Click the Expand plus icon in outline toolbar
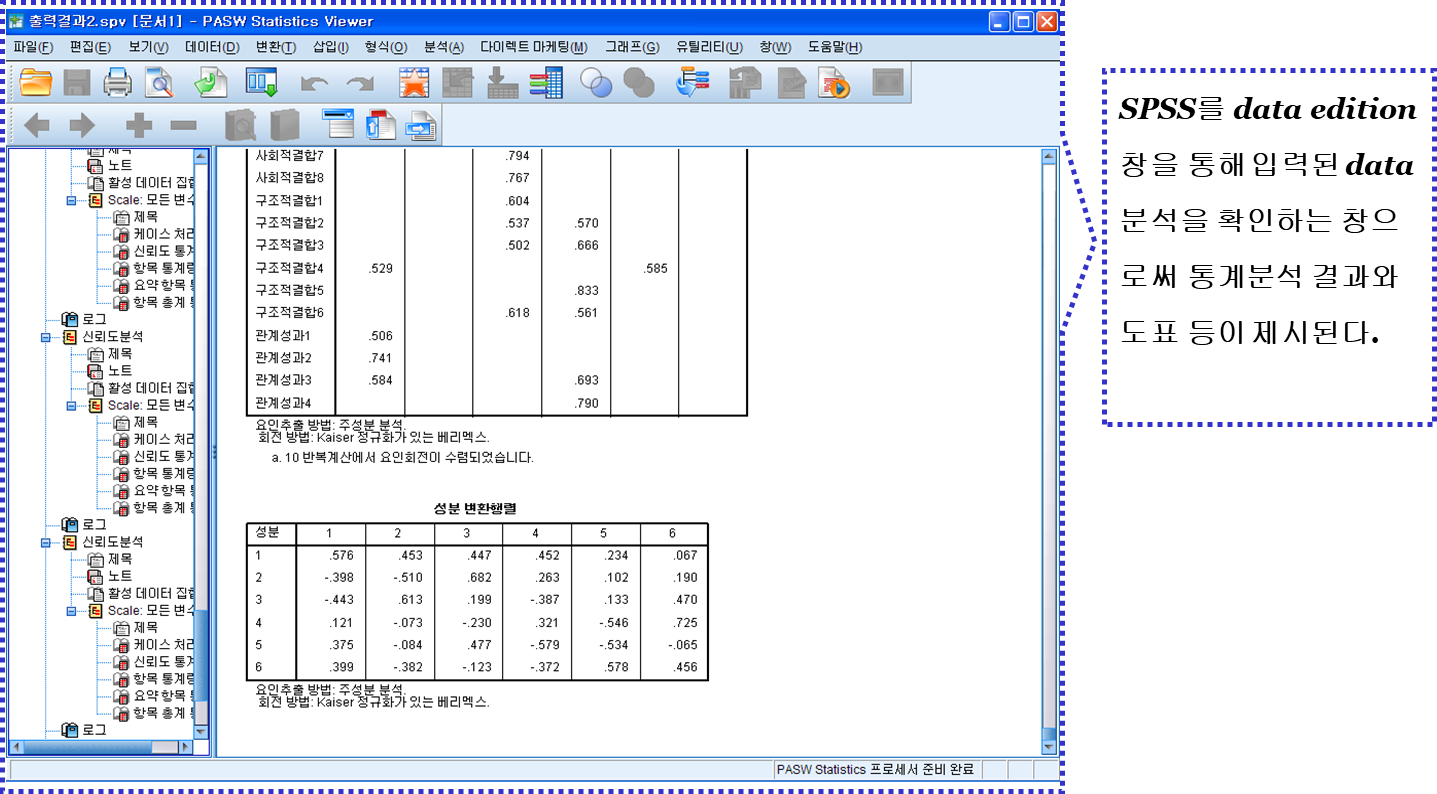1437x794 pixels. pos(139,125)
